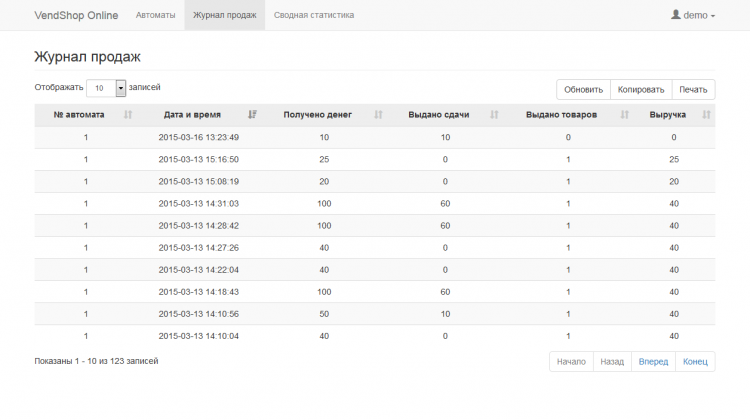Click sort icon in Выручка column
Image resolution: width=750 pixels, height=420 pixels.
pyautogui.click(x=706, y=115)
